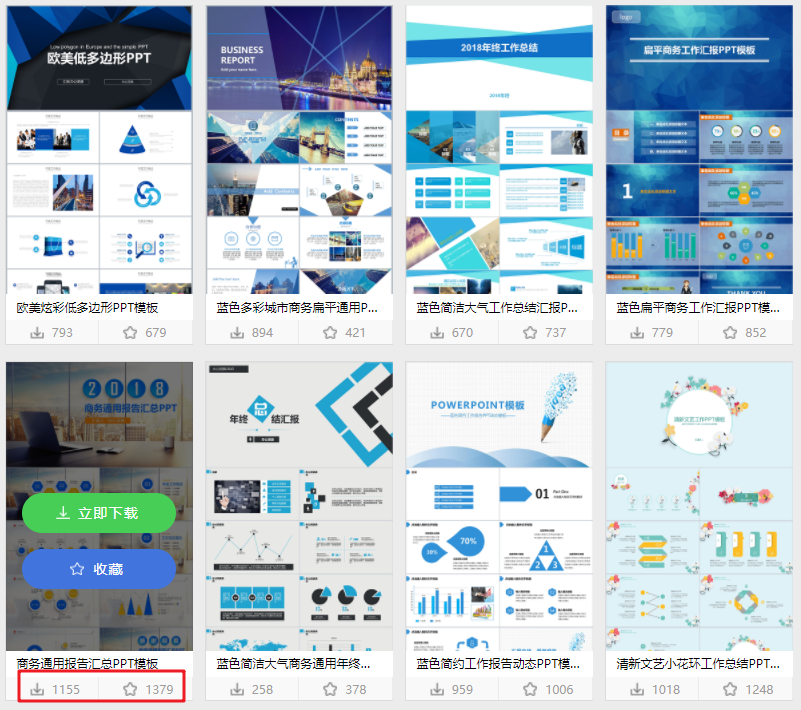Screen dimensions: 801x710
Task: Click favorite star with 679 count
Action: pyautogui.click(x=130, y=333)
